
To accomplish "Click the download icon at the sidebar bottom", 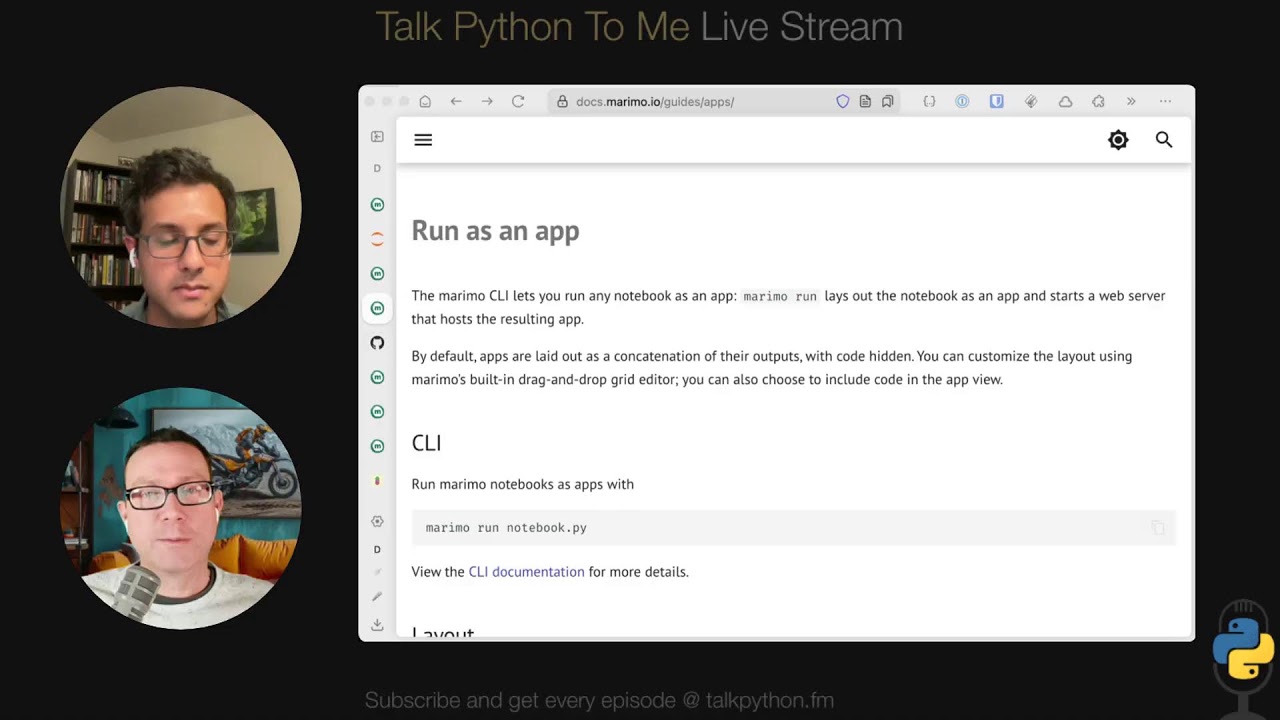I will [377, 625].
